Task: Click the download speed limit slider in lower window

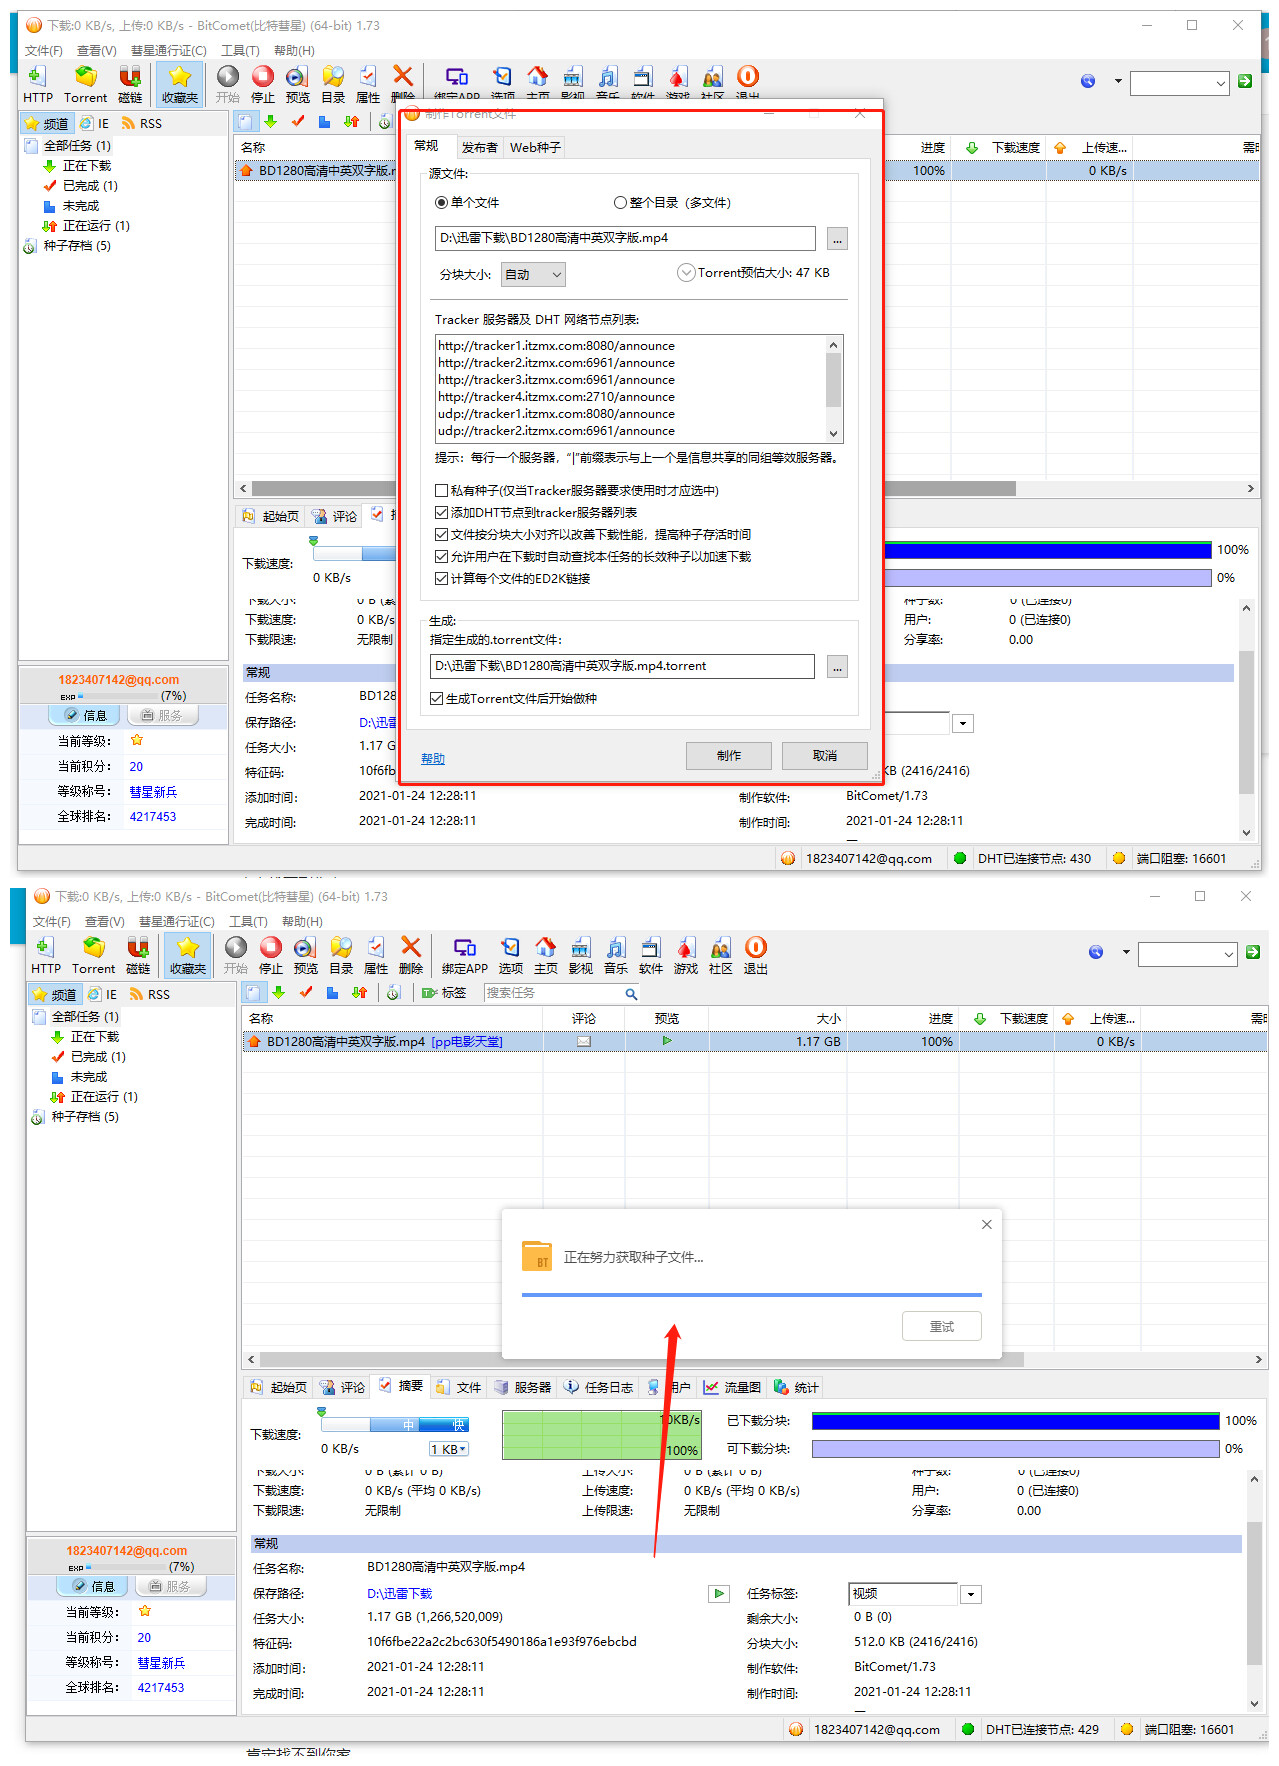Action: point(394,1425)
